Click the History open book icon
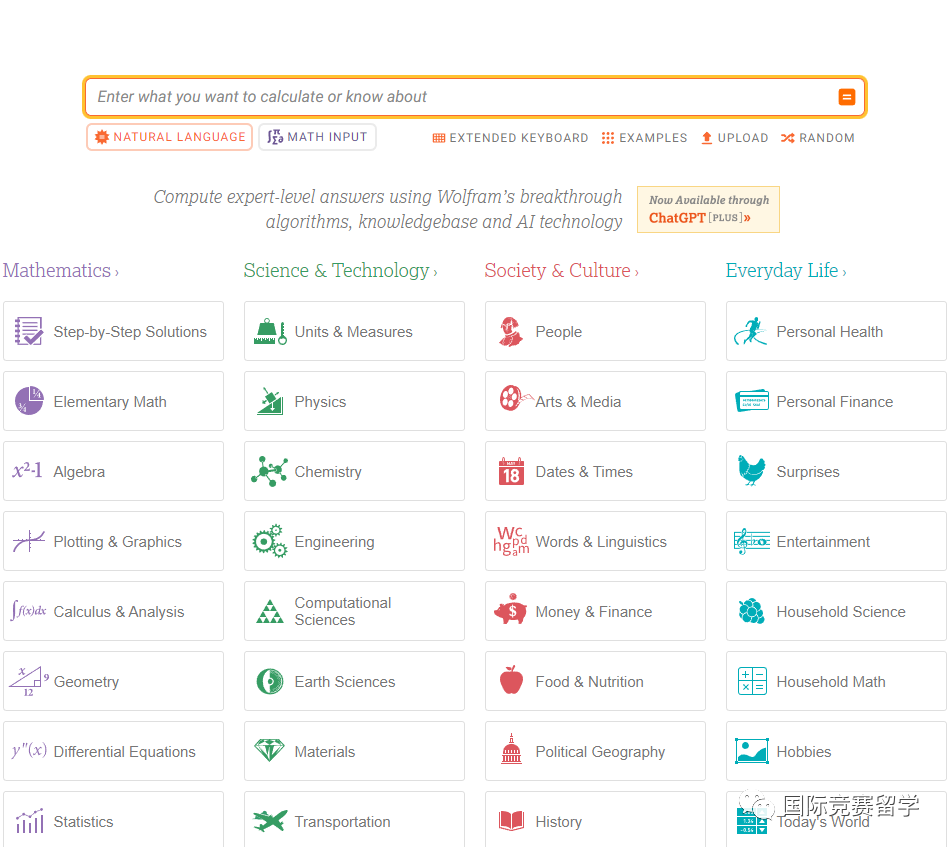Image resolution: width=950 pixels, height=847 pixels. (511, 821)
